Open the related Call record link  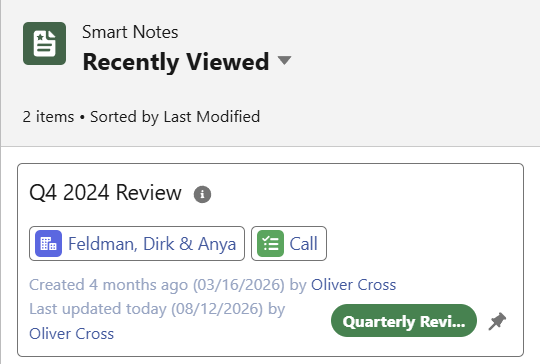pyautogui.click(x=303, y=244)
